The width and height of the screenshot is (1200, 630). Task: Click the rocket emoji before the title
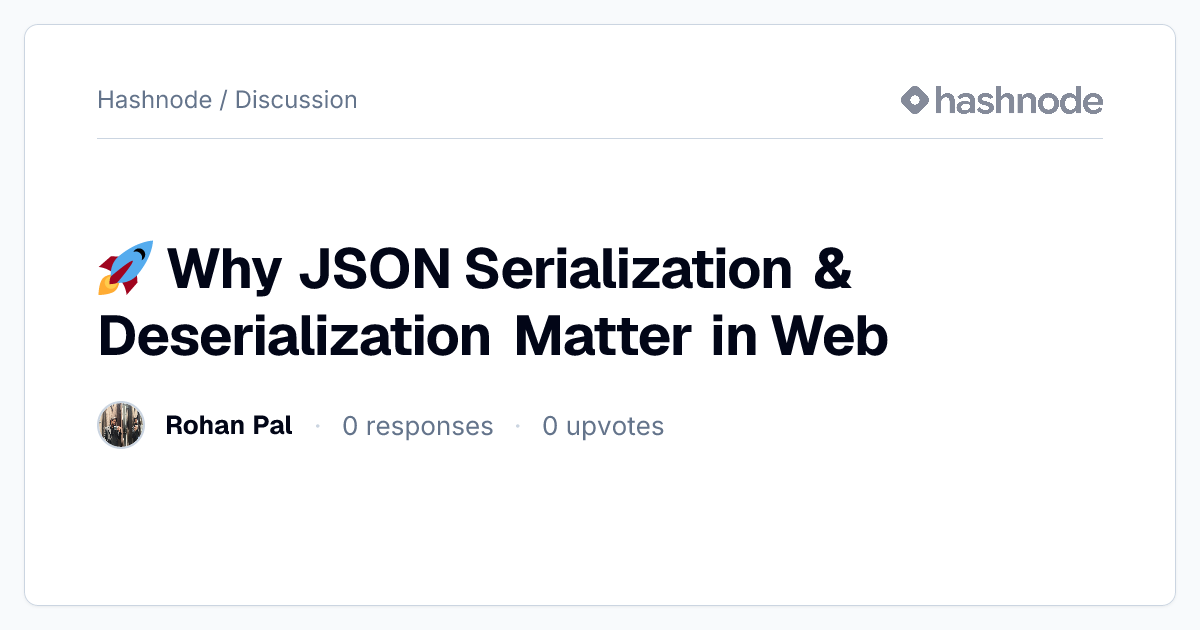pyautogui.click(x=125, y=268)
